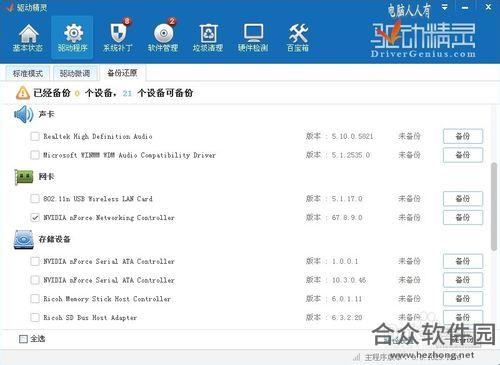Click 未备份 status of NVIDIA Networking Controller row

click(x=409, y=218)
